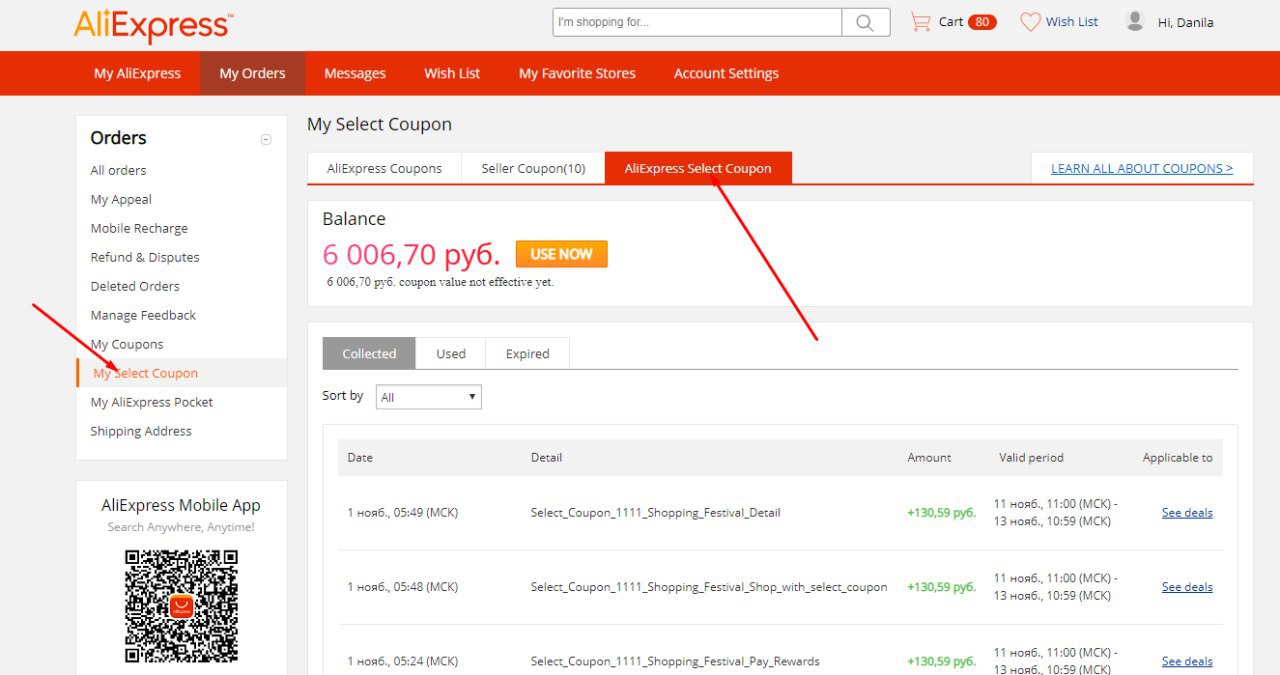Screen dimensions: 1280x675
Task: Open Deleted Orders in sidebar
Action: (135, 286)
